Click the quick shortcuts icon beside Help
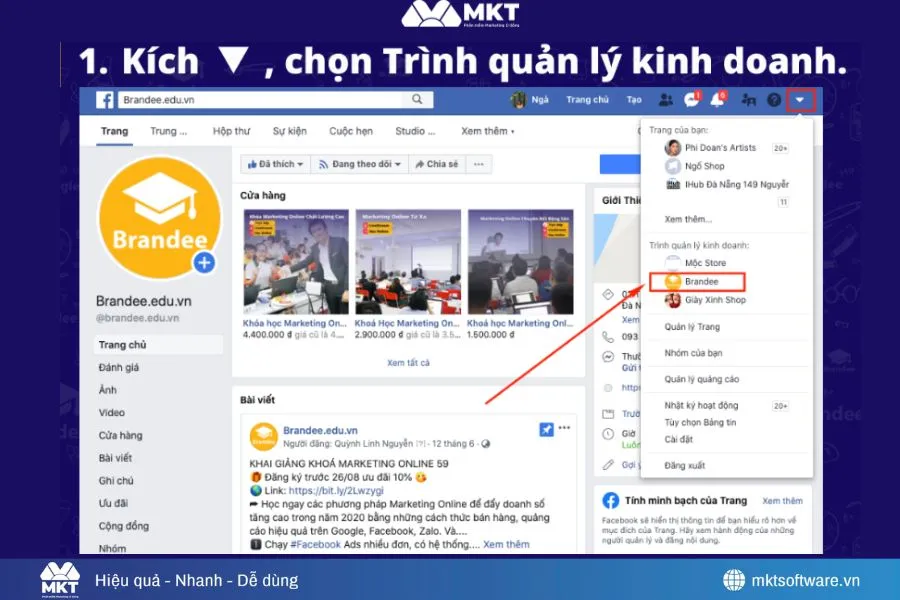Image resolution: width=900 pixels, height=600 pixels. point(747,100)
